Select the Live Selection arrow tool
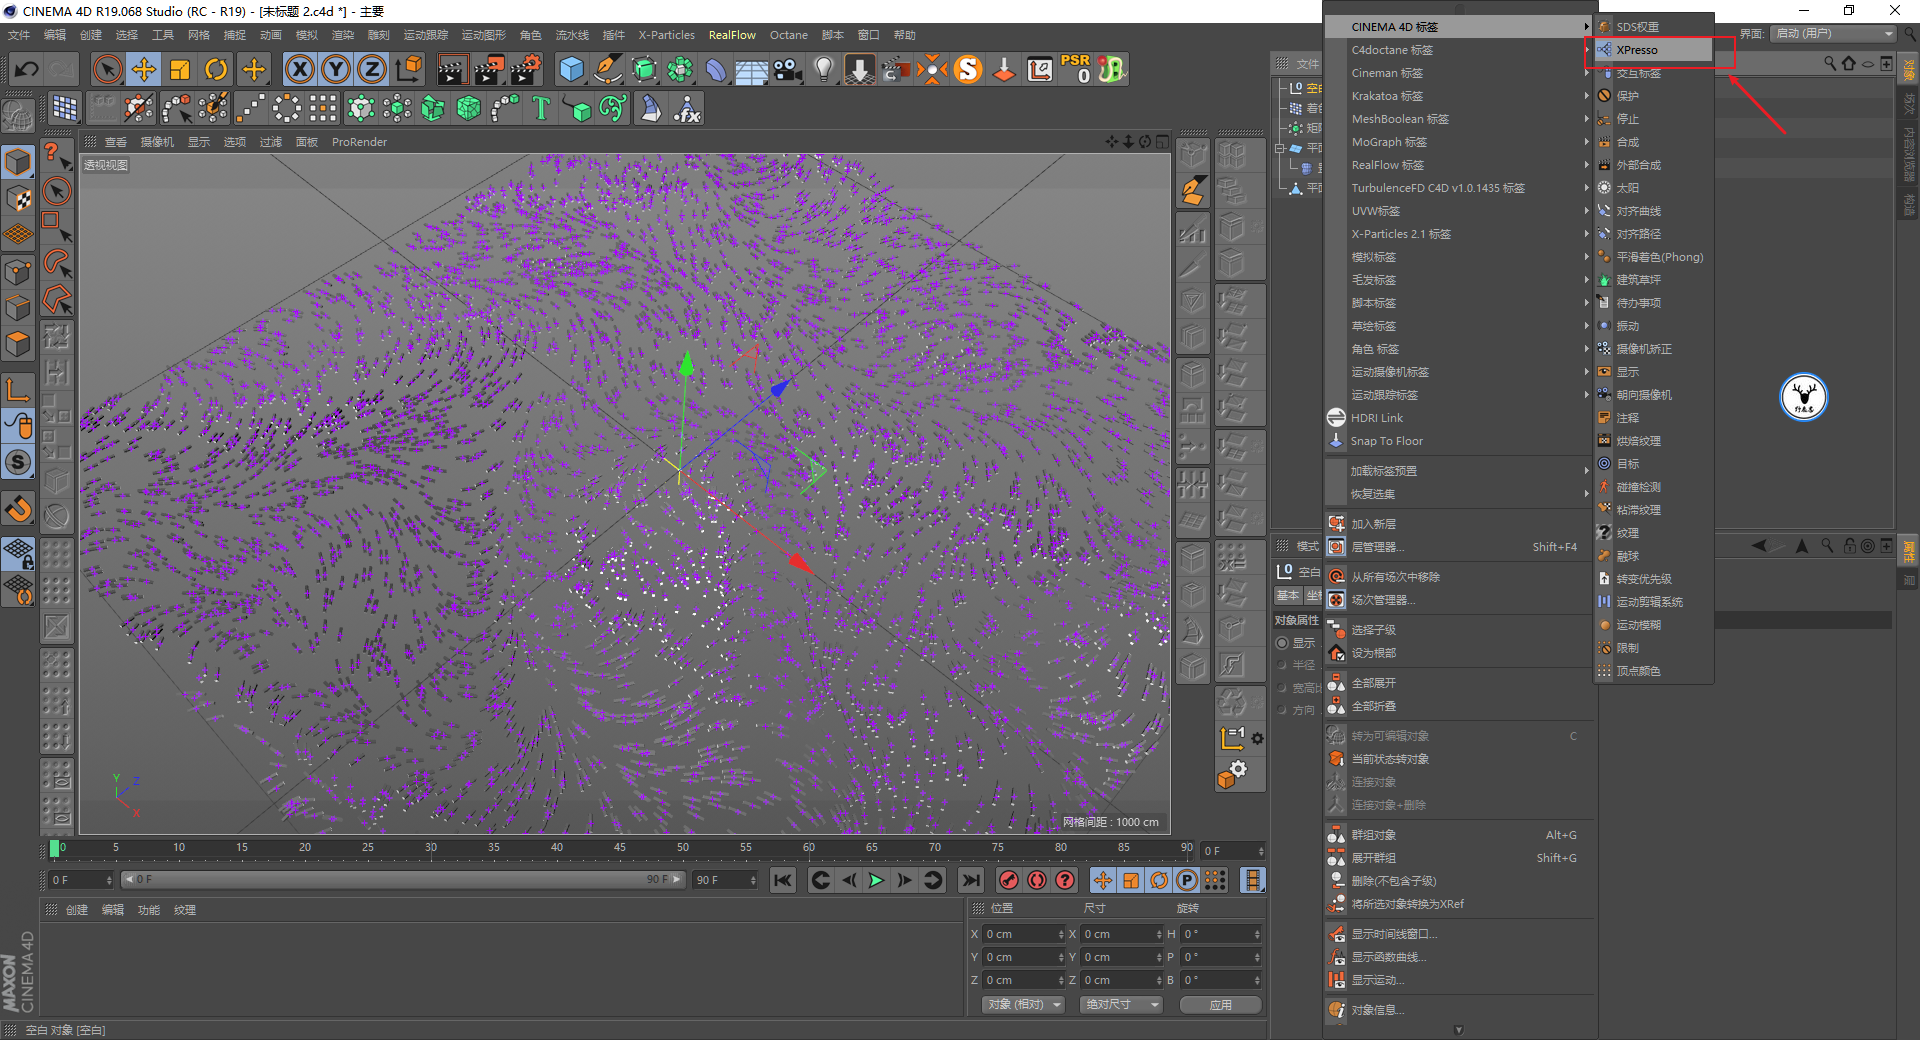Viewport: 1920px width, 1040px height. pos(107,69)
